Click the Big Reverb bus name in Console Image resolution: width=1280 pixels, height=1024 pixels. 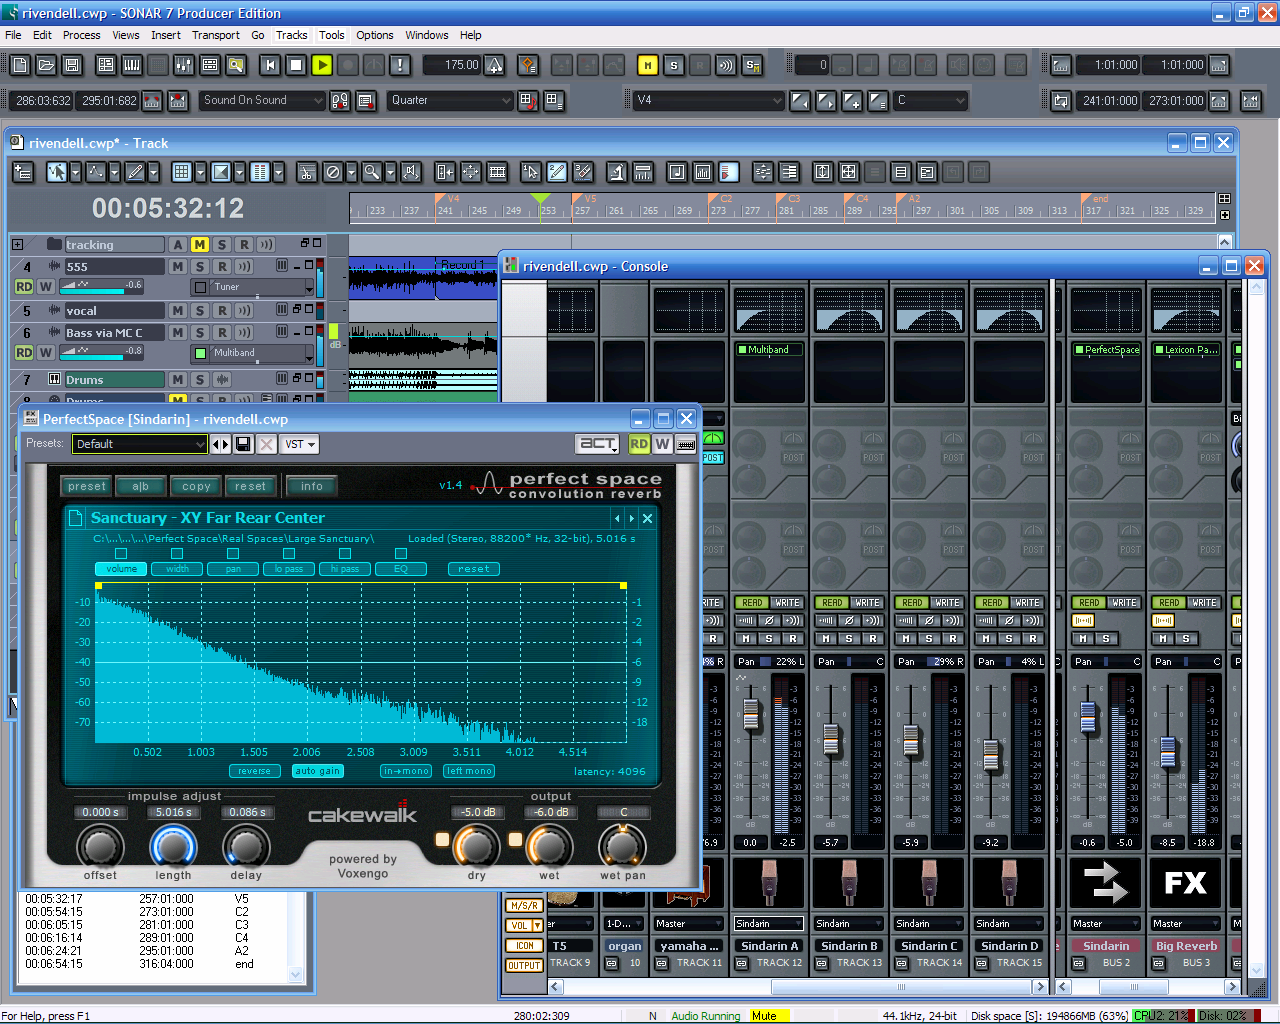[1187, 946]
